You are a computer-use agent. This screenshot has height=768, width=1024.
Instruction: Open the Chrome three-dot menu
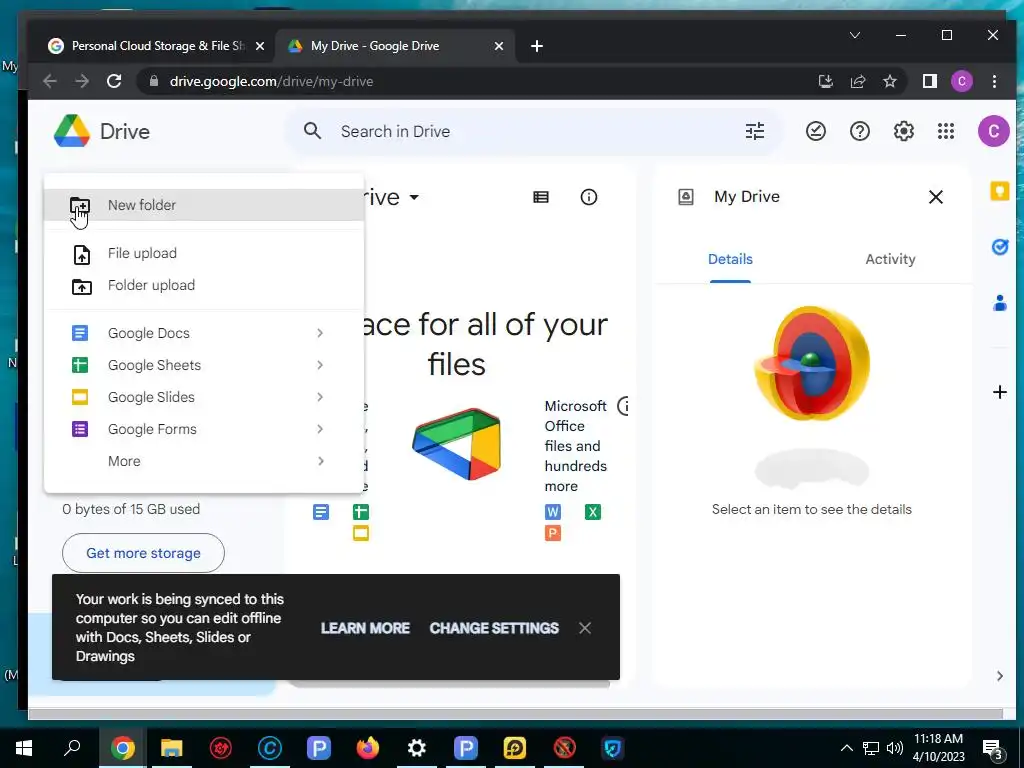click(994, 82)
